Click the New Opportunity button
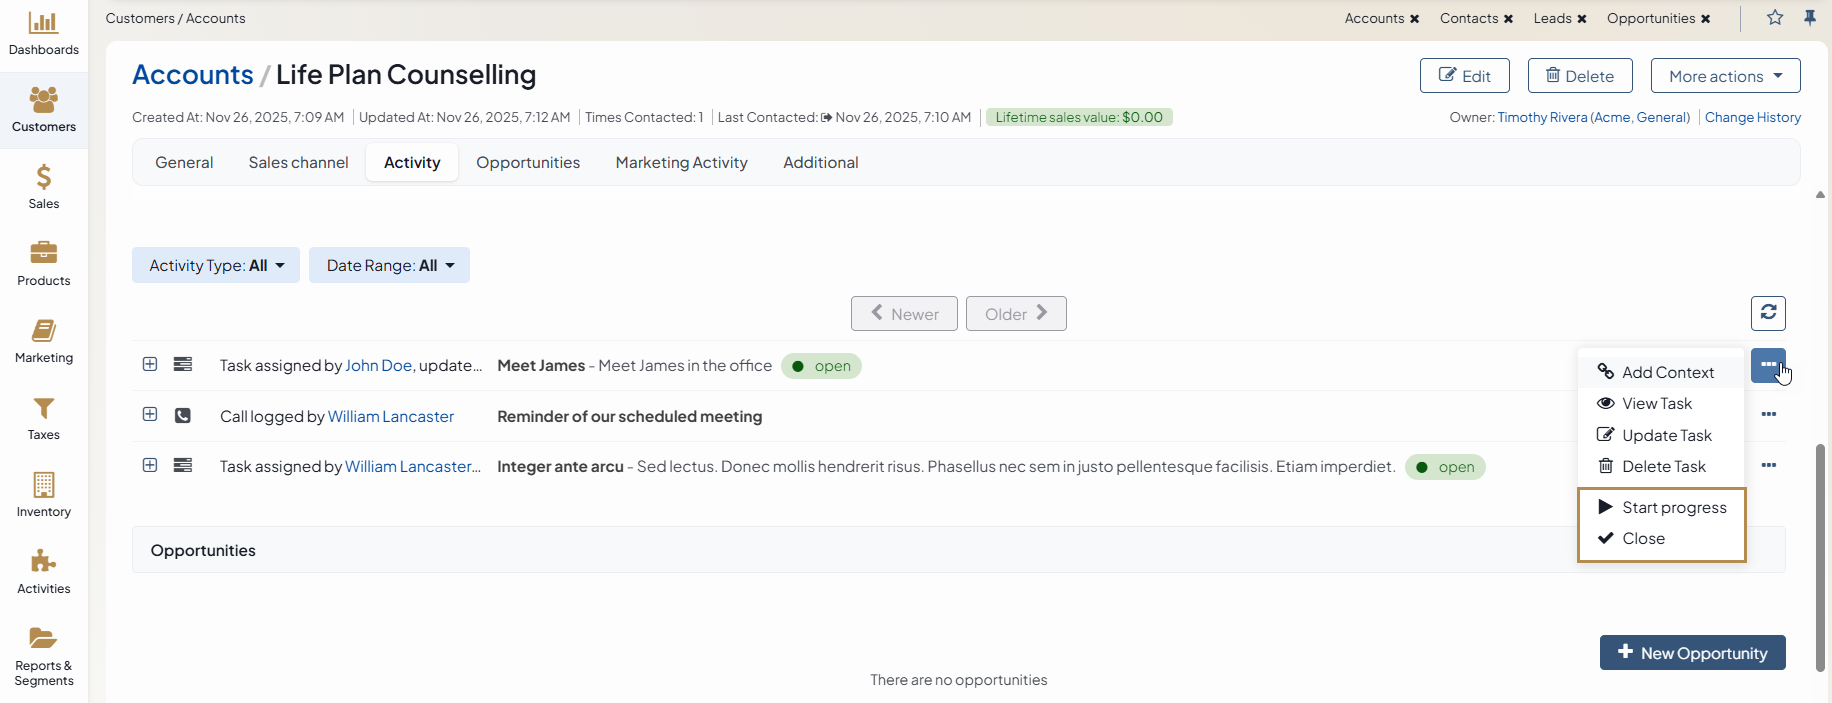The width and height of the screenshot is (1832, 703). click(1692, 653)
